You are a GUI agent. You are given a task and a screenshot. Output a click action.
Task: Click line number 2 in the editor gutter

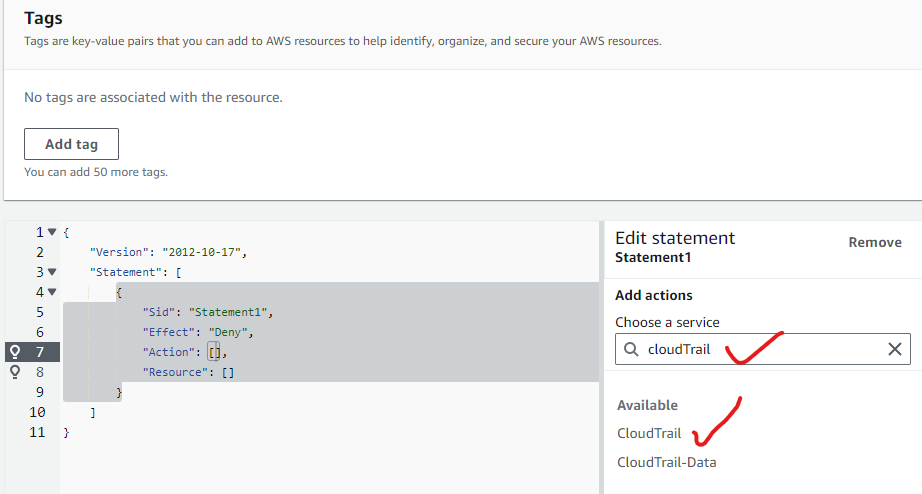click(x=39, y=252)
